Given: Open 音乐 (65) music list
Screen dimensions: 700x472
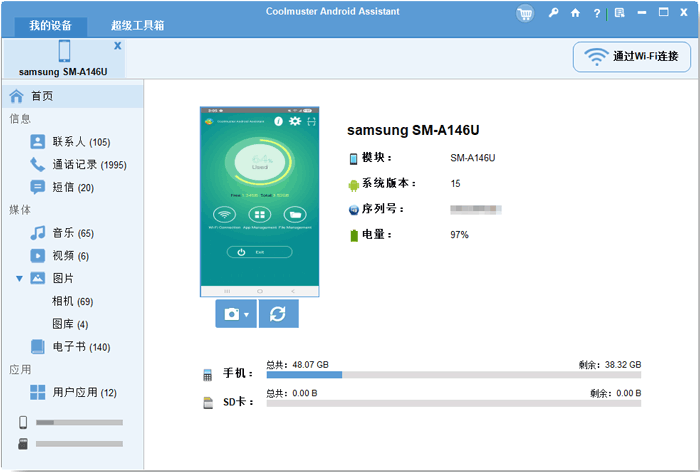Looking at the screenshot, I should [x=73, y=233].
